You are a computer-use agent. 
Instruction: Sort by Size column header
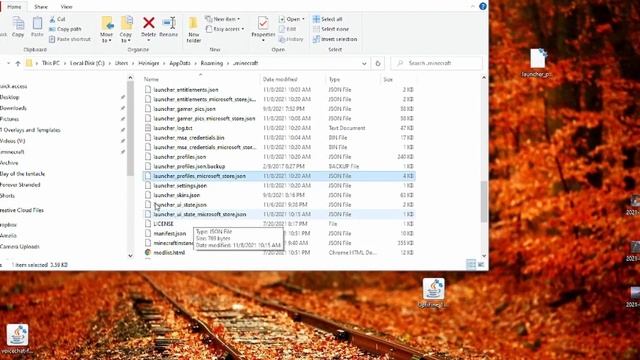pyautogui.click(x=388, y=79)
